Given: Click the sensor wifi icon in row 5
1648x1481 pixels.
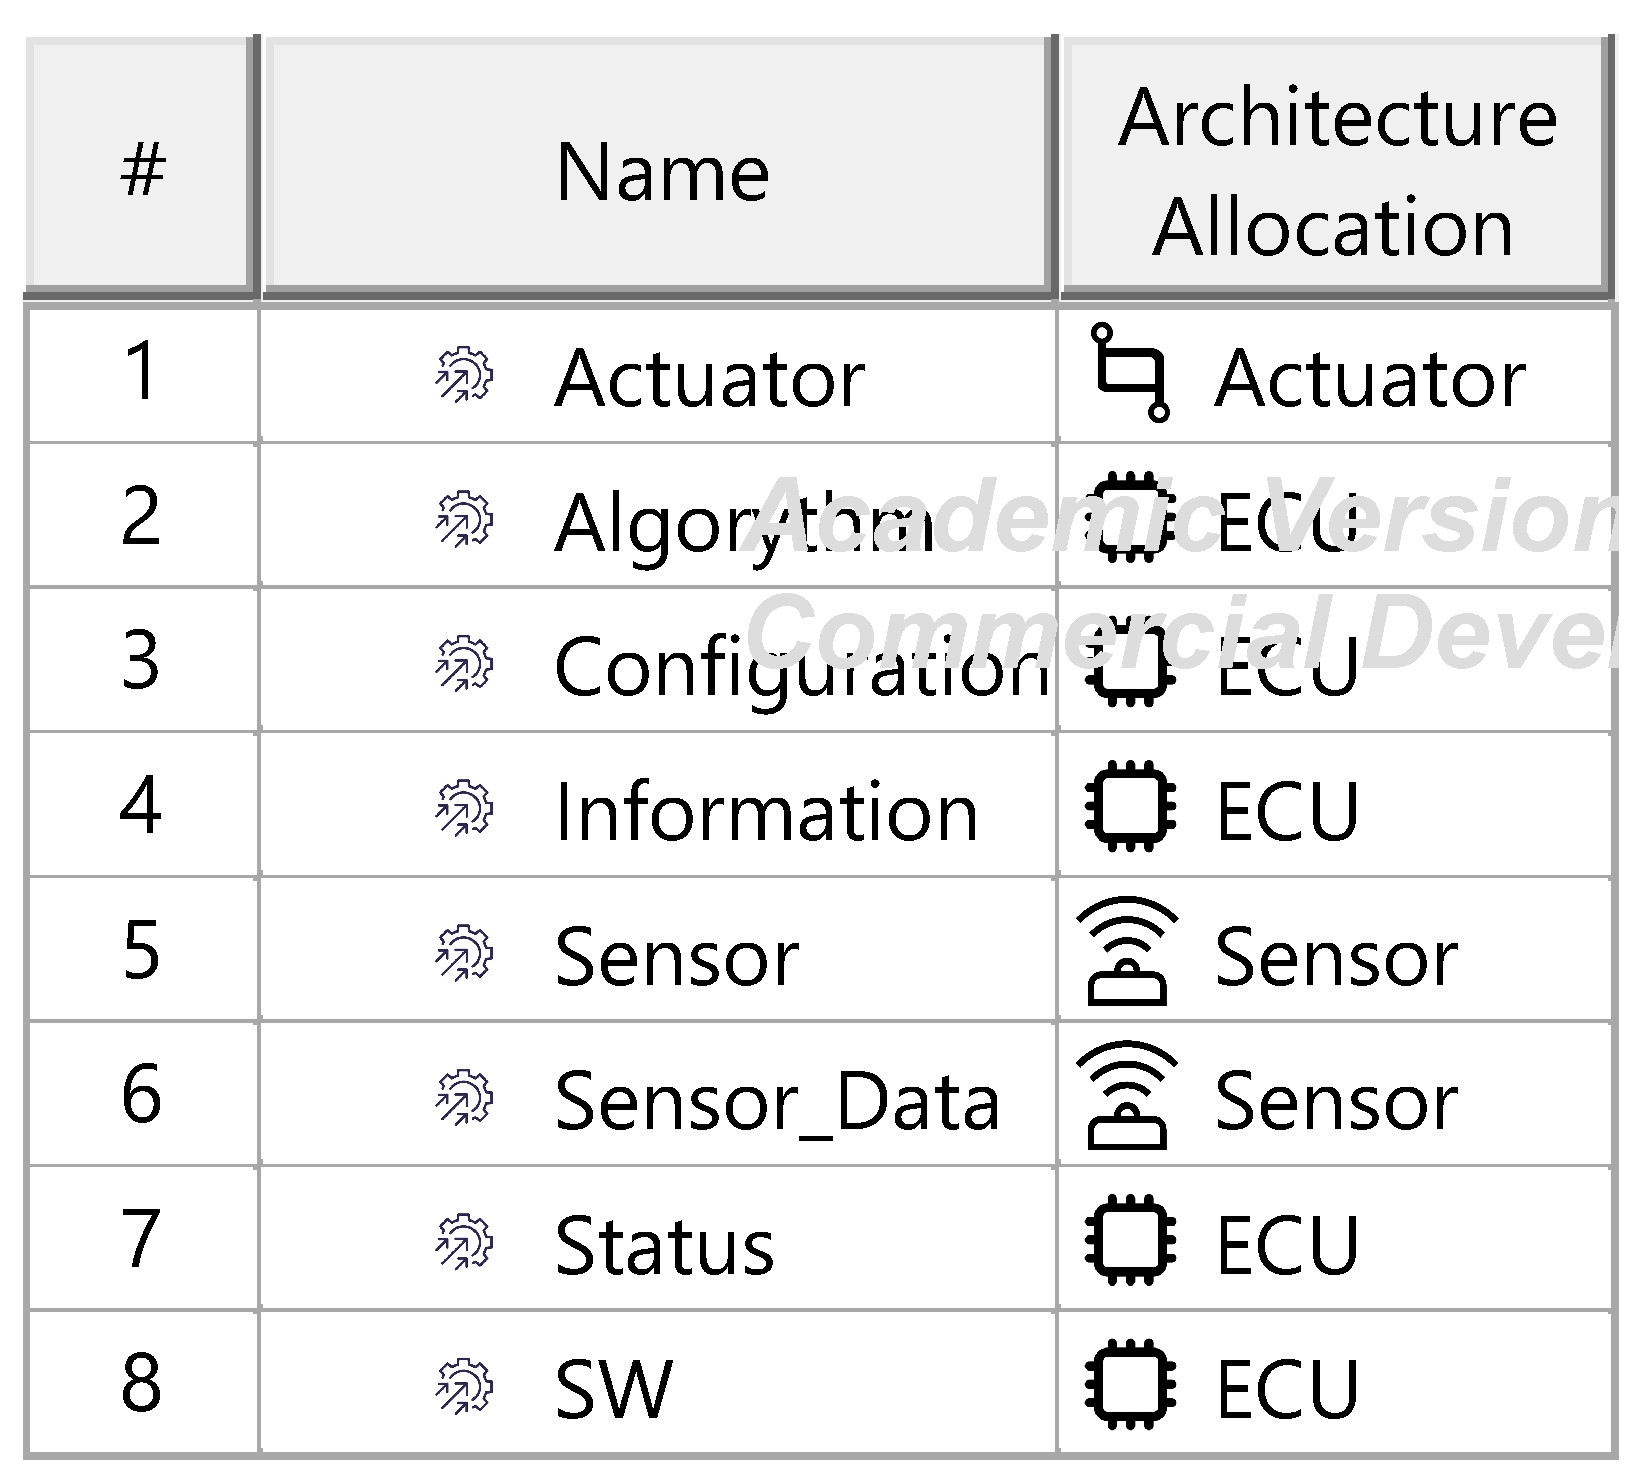Looking at the screenshot, I should pos(1128,951).
